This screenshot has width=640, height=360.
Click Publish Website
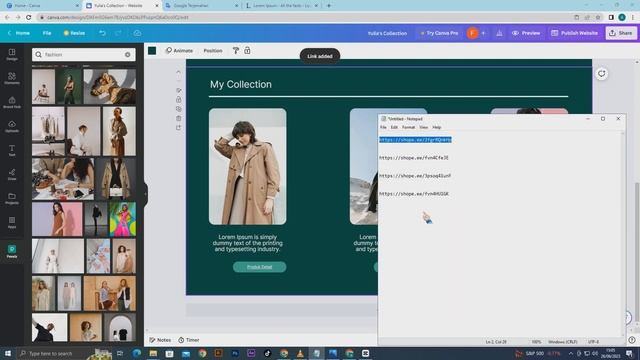pyautogui.click(x=574, y=33)
